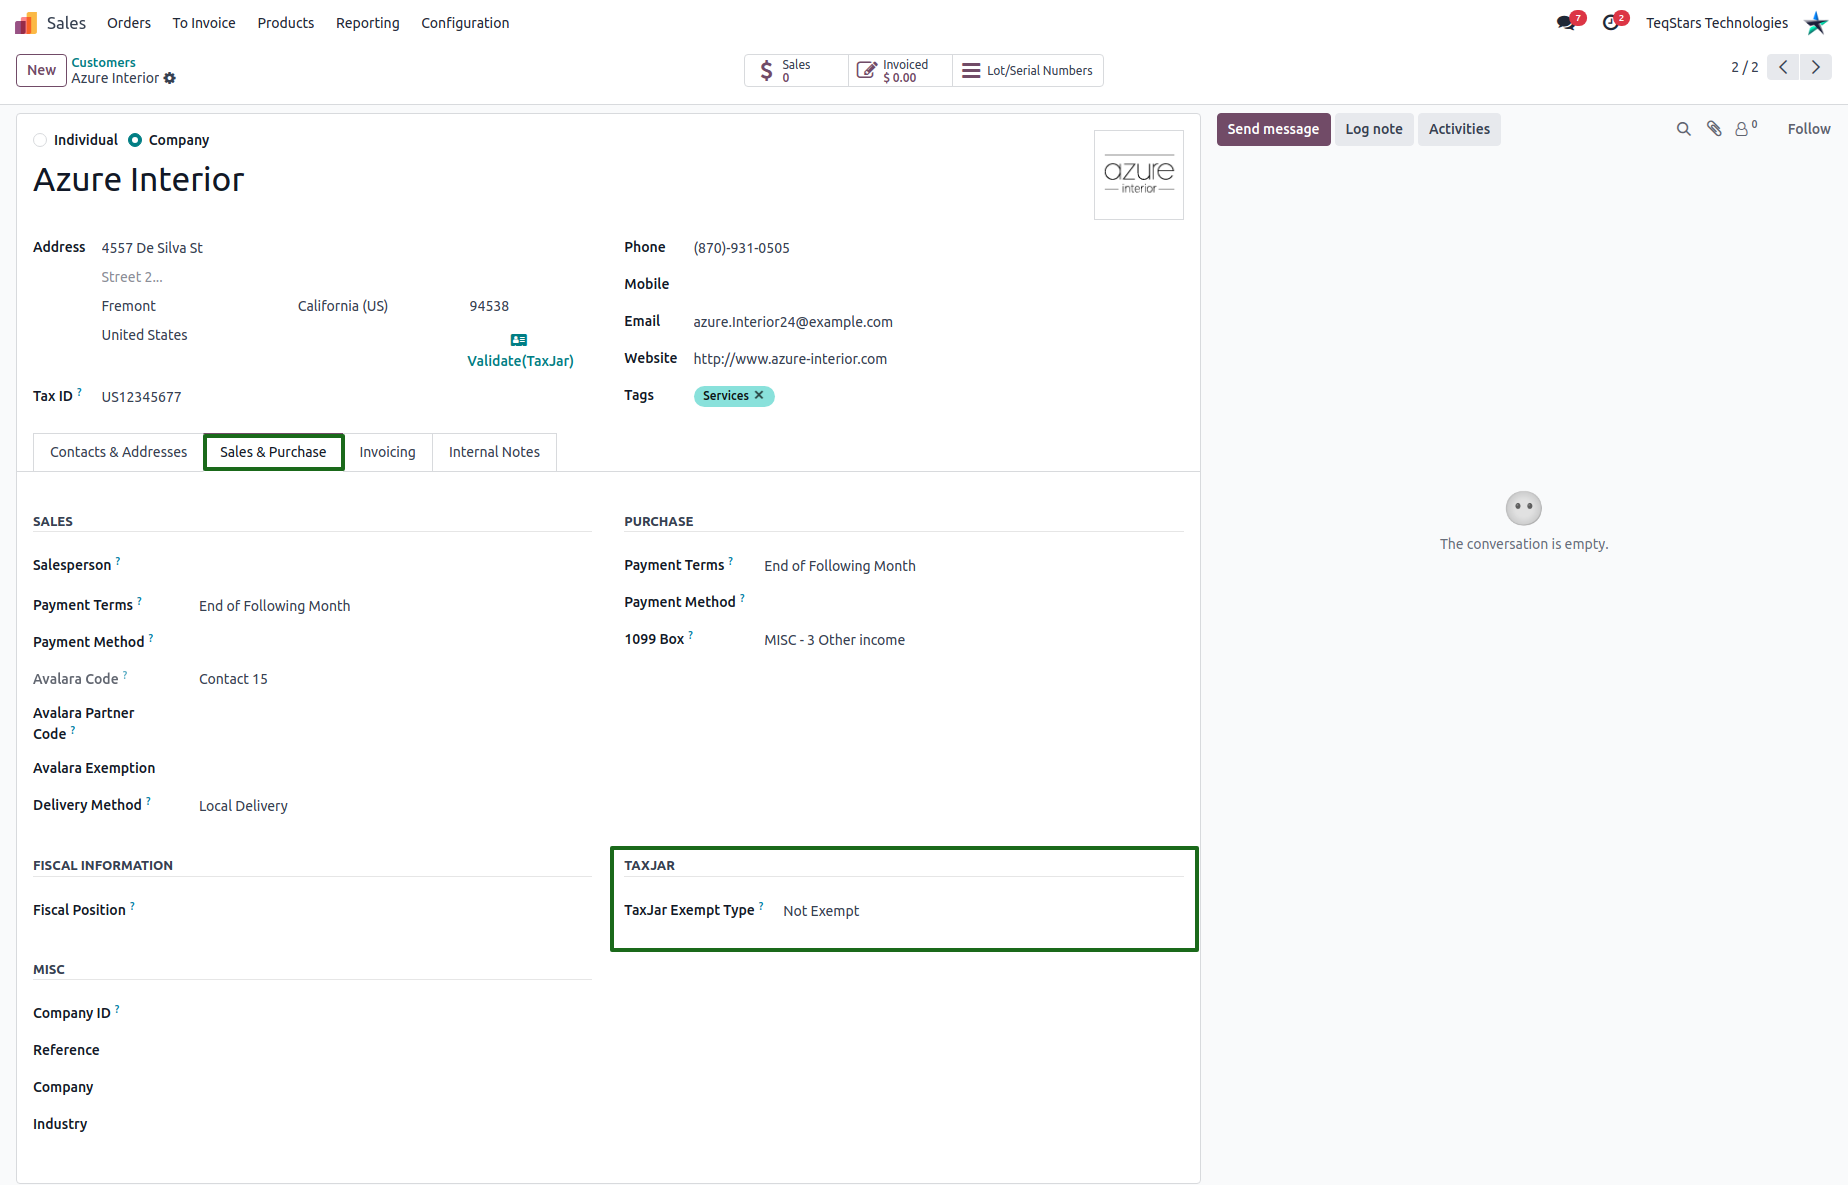Viewport: 1848px width, 1185px height.
Task: Open the TeqStars Technologies user menu
Action: (1717, 23)
